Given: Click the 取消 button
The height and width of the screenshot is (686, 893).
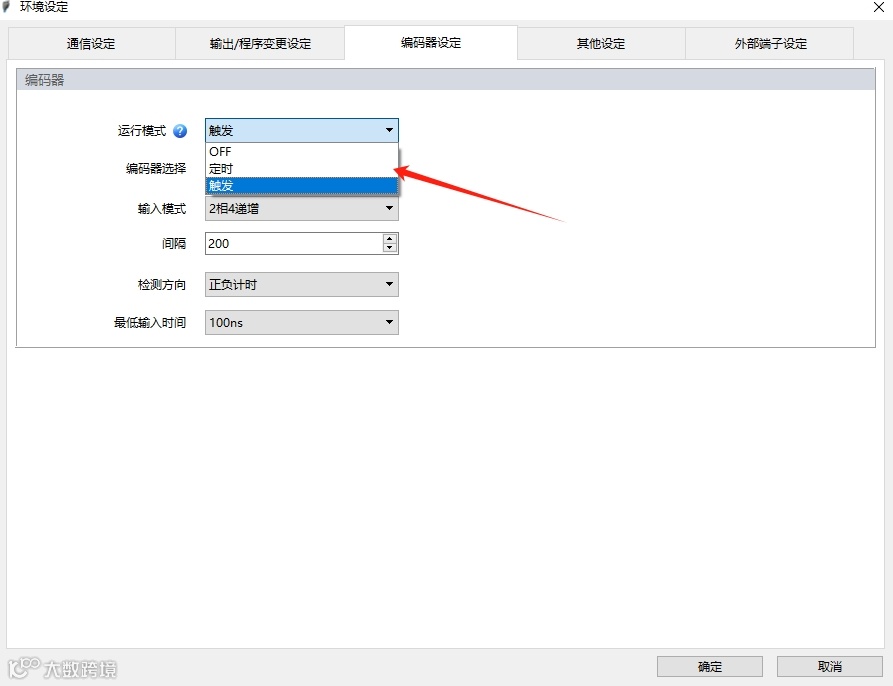Looking at the screenshot, I should click(829, 667).
